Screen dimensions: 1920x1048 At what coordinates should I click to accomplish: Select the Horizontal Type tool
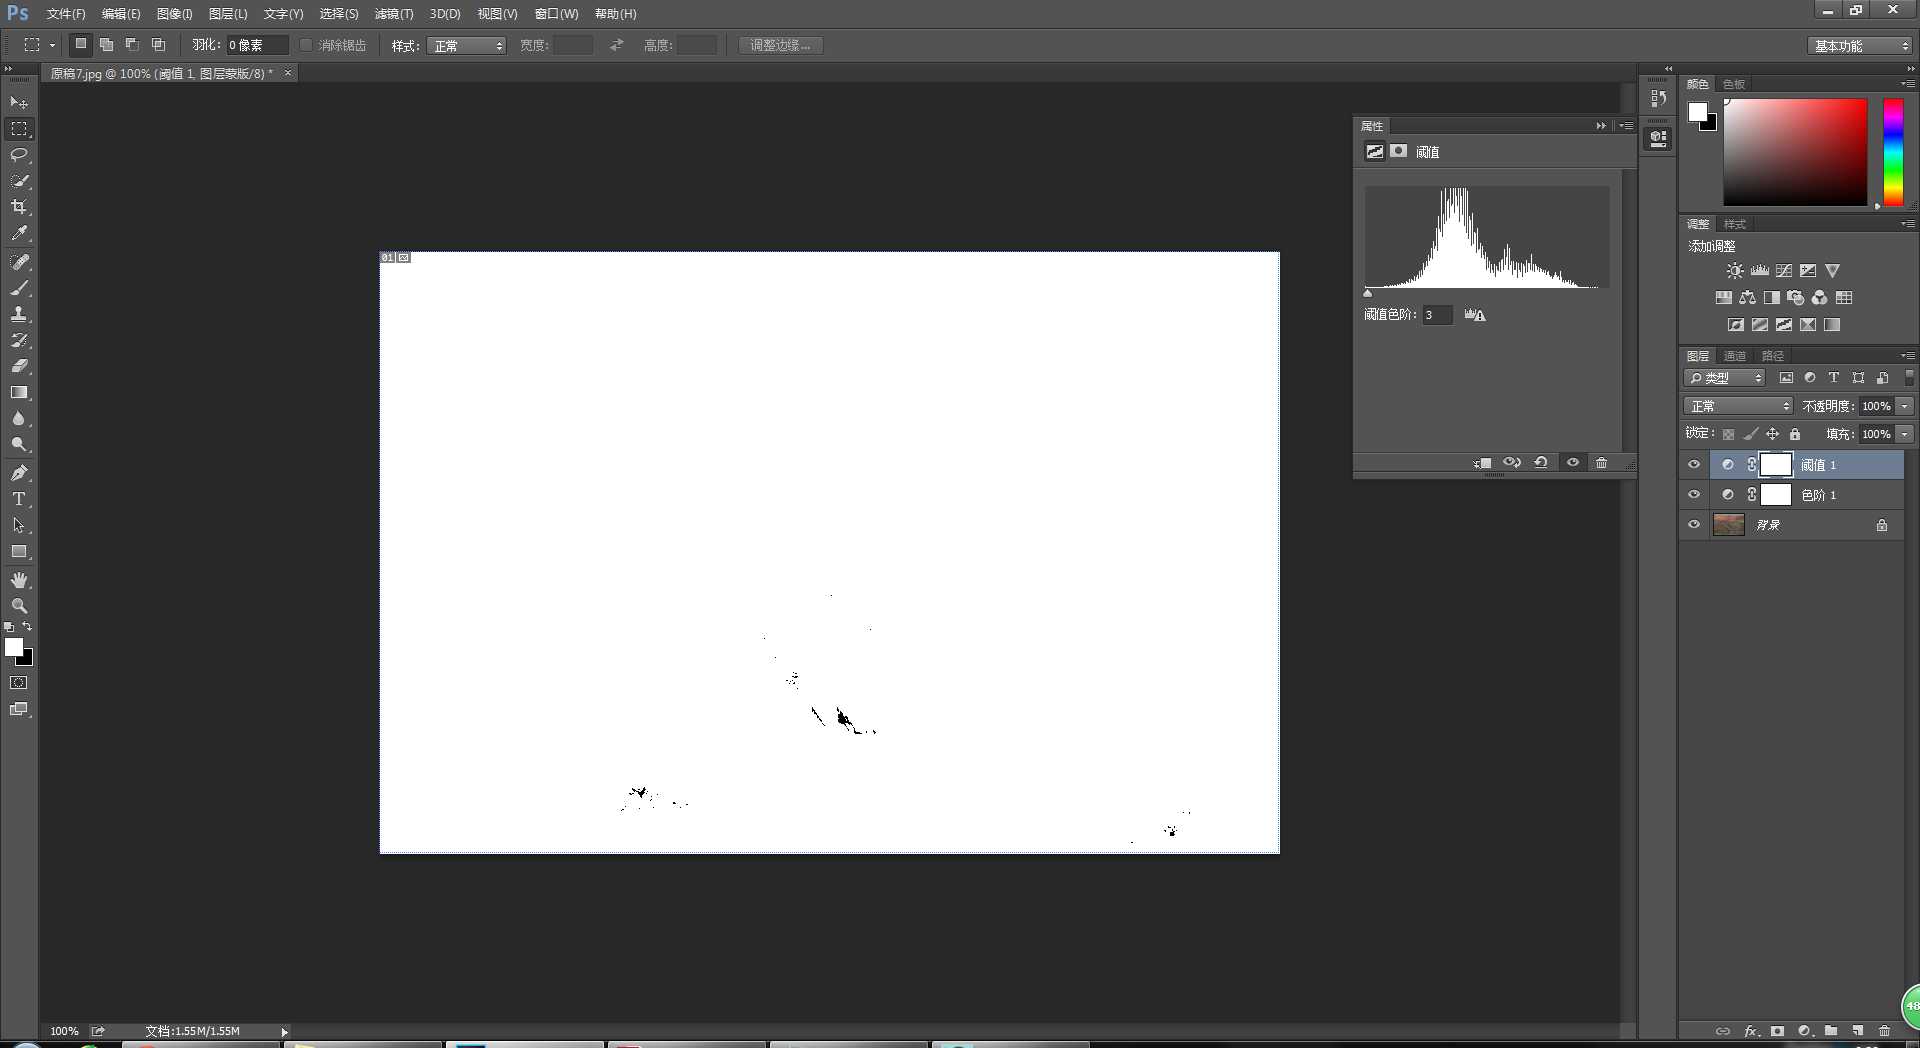coord(19,499)
